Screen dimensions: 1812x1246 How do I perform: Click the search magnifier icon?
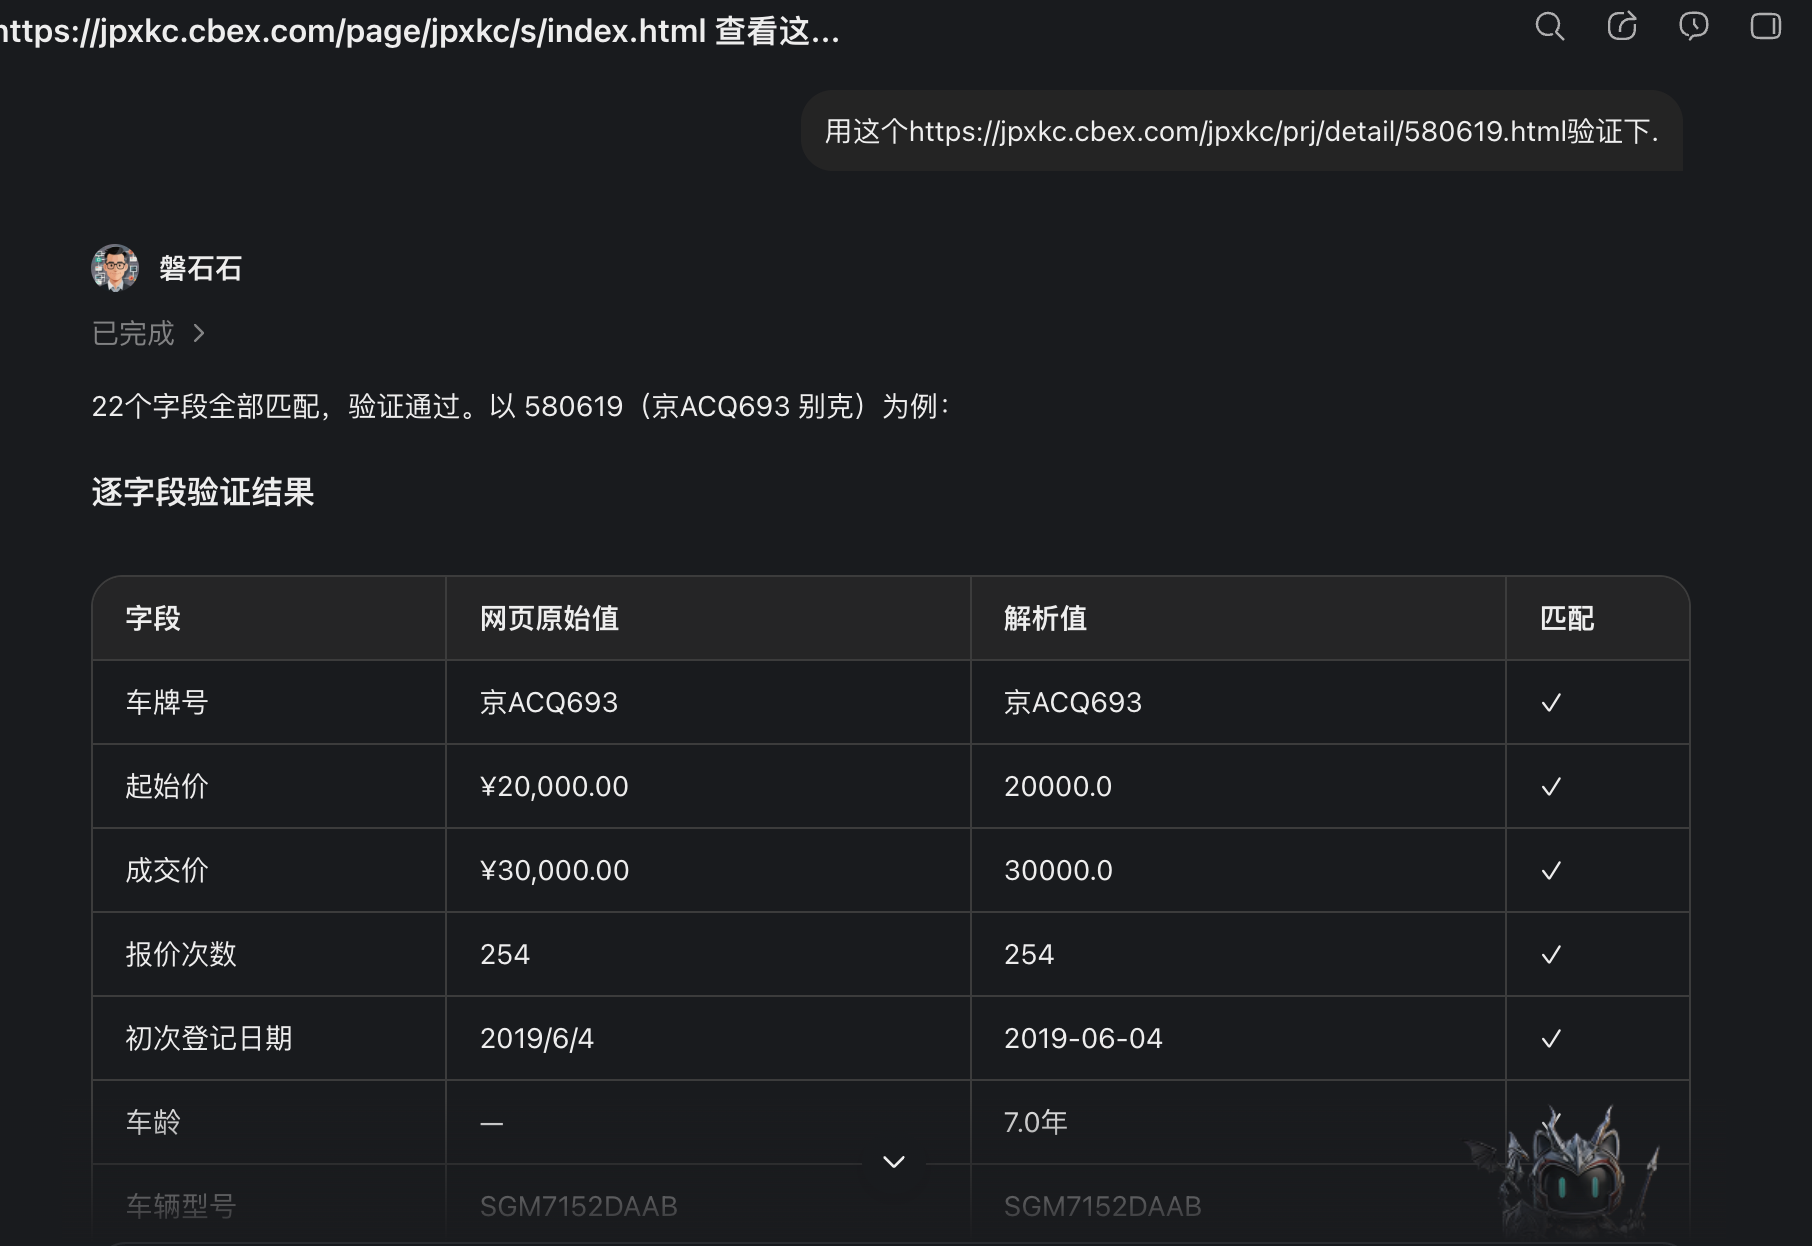coord(1549,26)
